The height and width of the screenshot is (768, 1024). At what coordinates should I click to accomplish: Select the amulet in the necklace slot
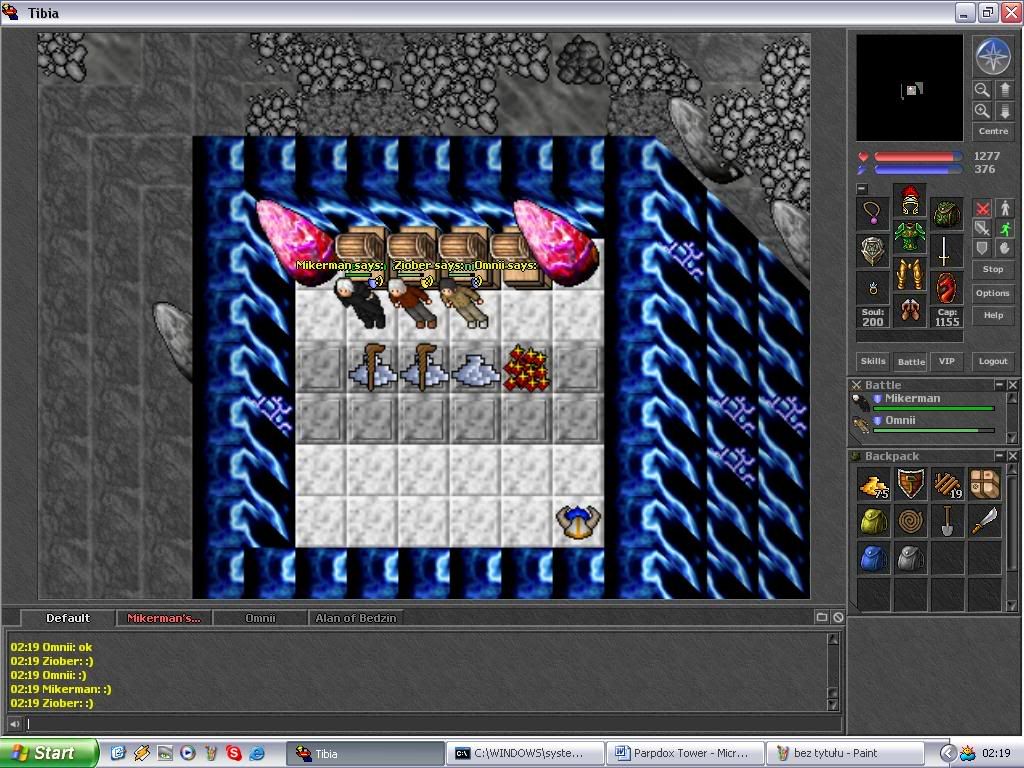(873, 213)
